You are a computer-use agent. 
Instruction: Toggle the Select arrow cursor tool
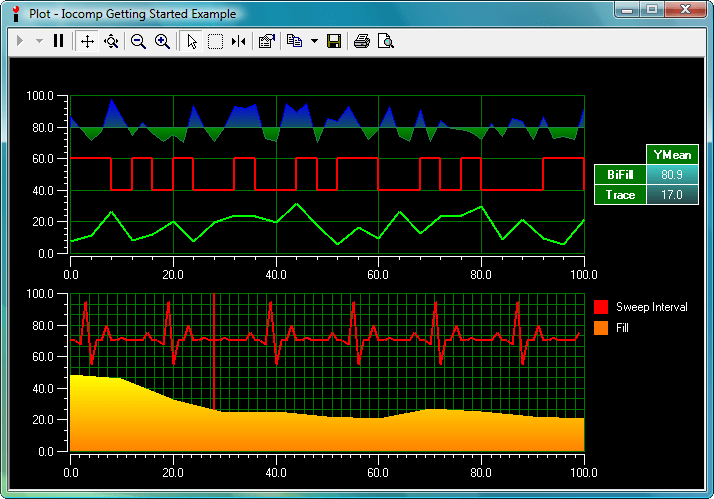[x=192, y=41]
